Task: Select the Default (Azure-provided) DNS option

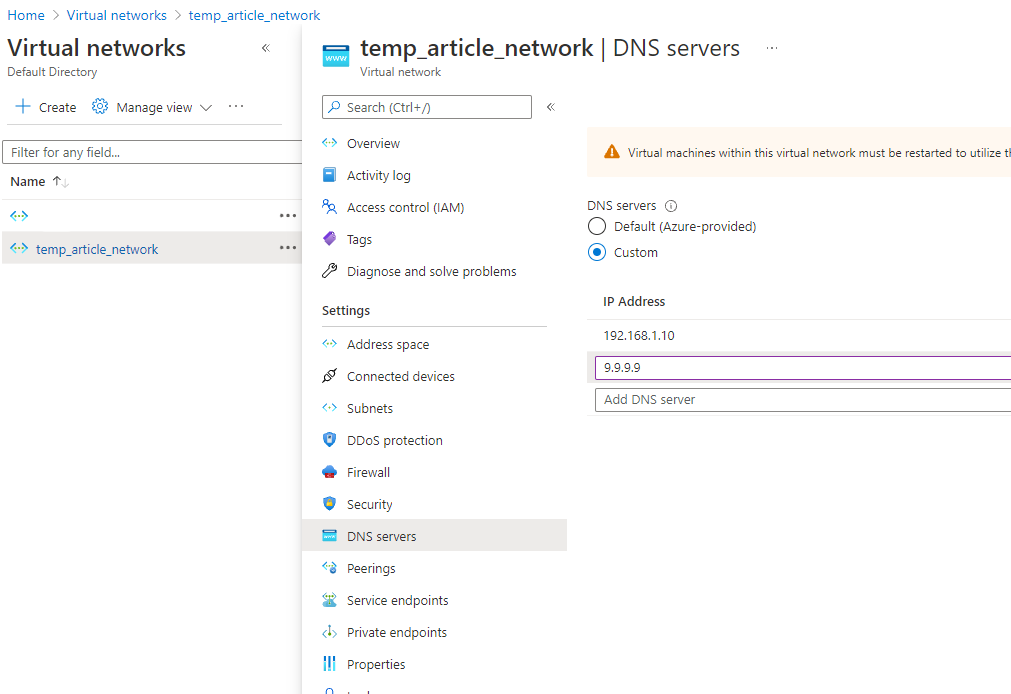Action: 597,226
